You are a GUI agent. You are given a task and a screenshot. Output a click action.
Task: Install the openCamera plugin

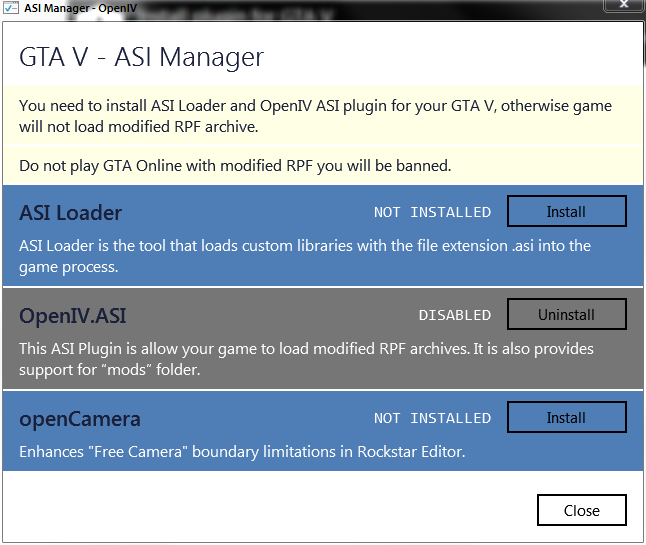point(566,417)
